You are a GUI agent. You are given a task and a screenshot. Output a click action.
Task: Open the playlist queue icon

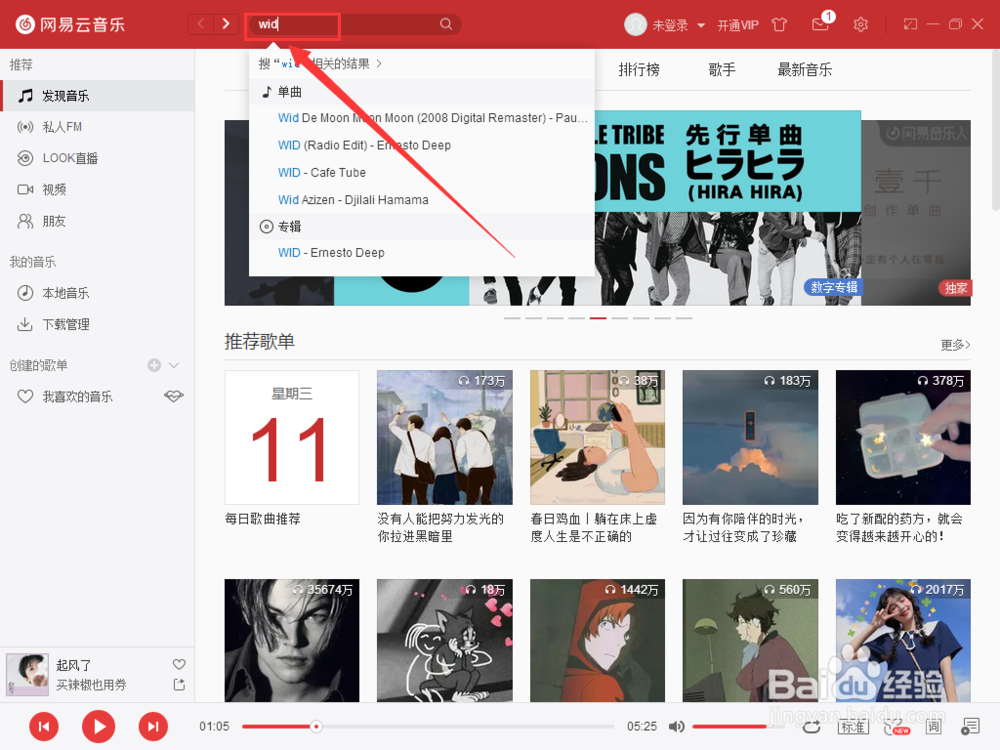point(970,726)
